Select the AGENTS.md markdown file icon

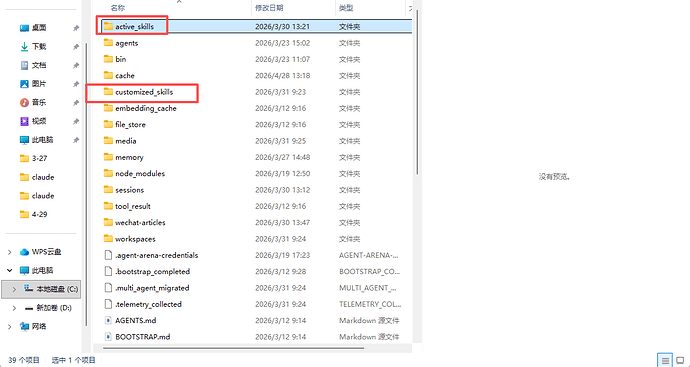point(108,320)
